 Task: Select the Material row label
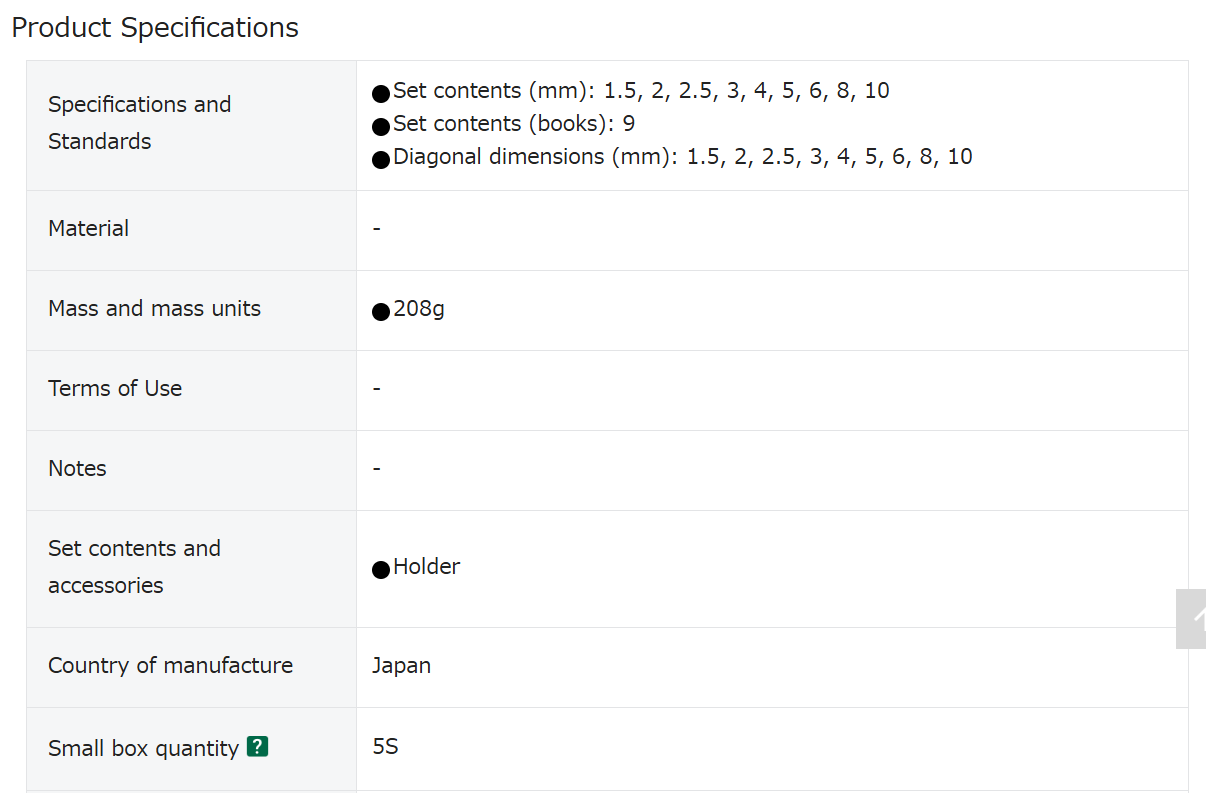(89, 228)
